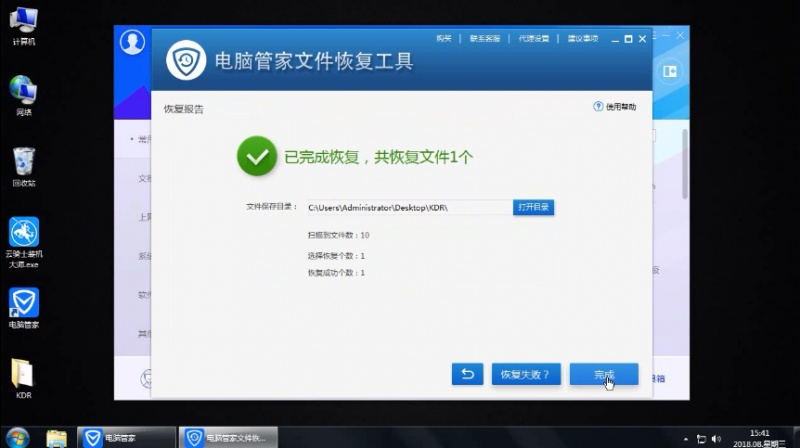Open the 建议事项 menu item
The image size is (800, 448).
(583, 39)
